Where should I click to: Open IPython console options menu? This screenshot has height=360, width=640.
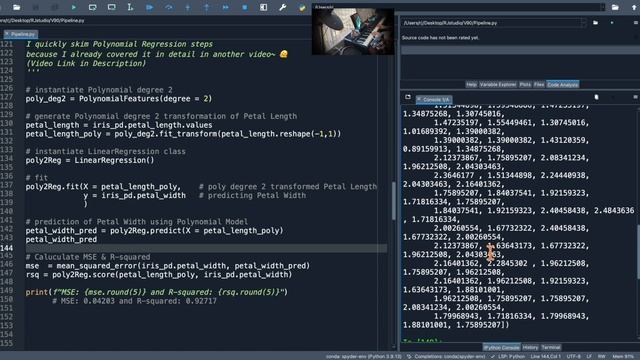click(636, 97)
